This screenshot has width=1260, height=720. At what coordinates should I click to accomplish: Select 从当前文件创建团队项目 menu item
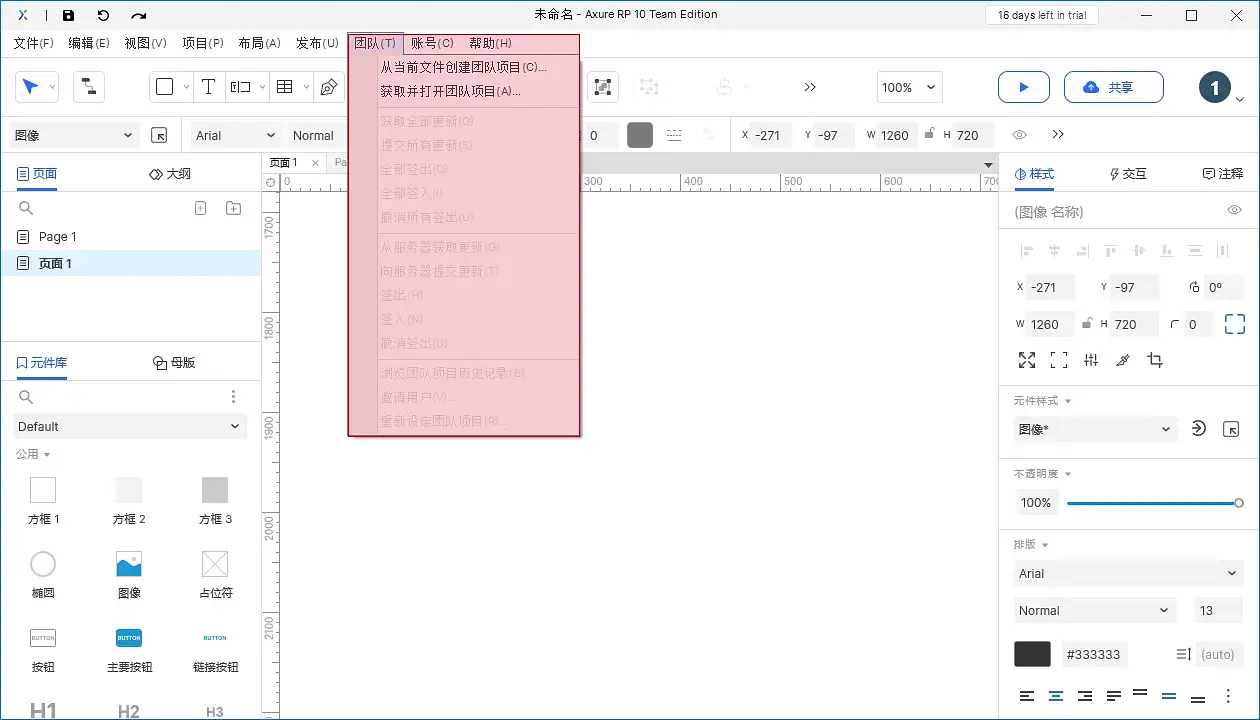point(453,66)
